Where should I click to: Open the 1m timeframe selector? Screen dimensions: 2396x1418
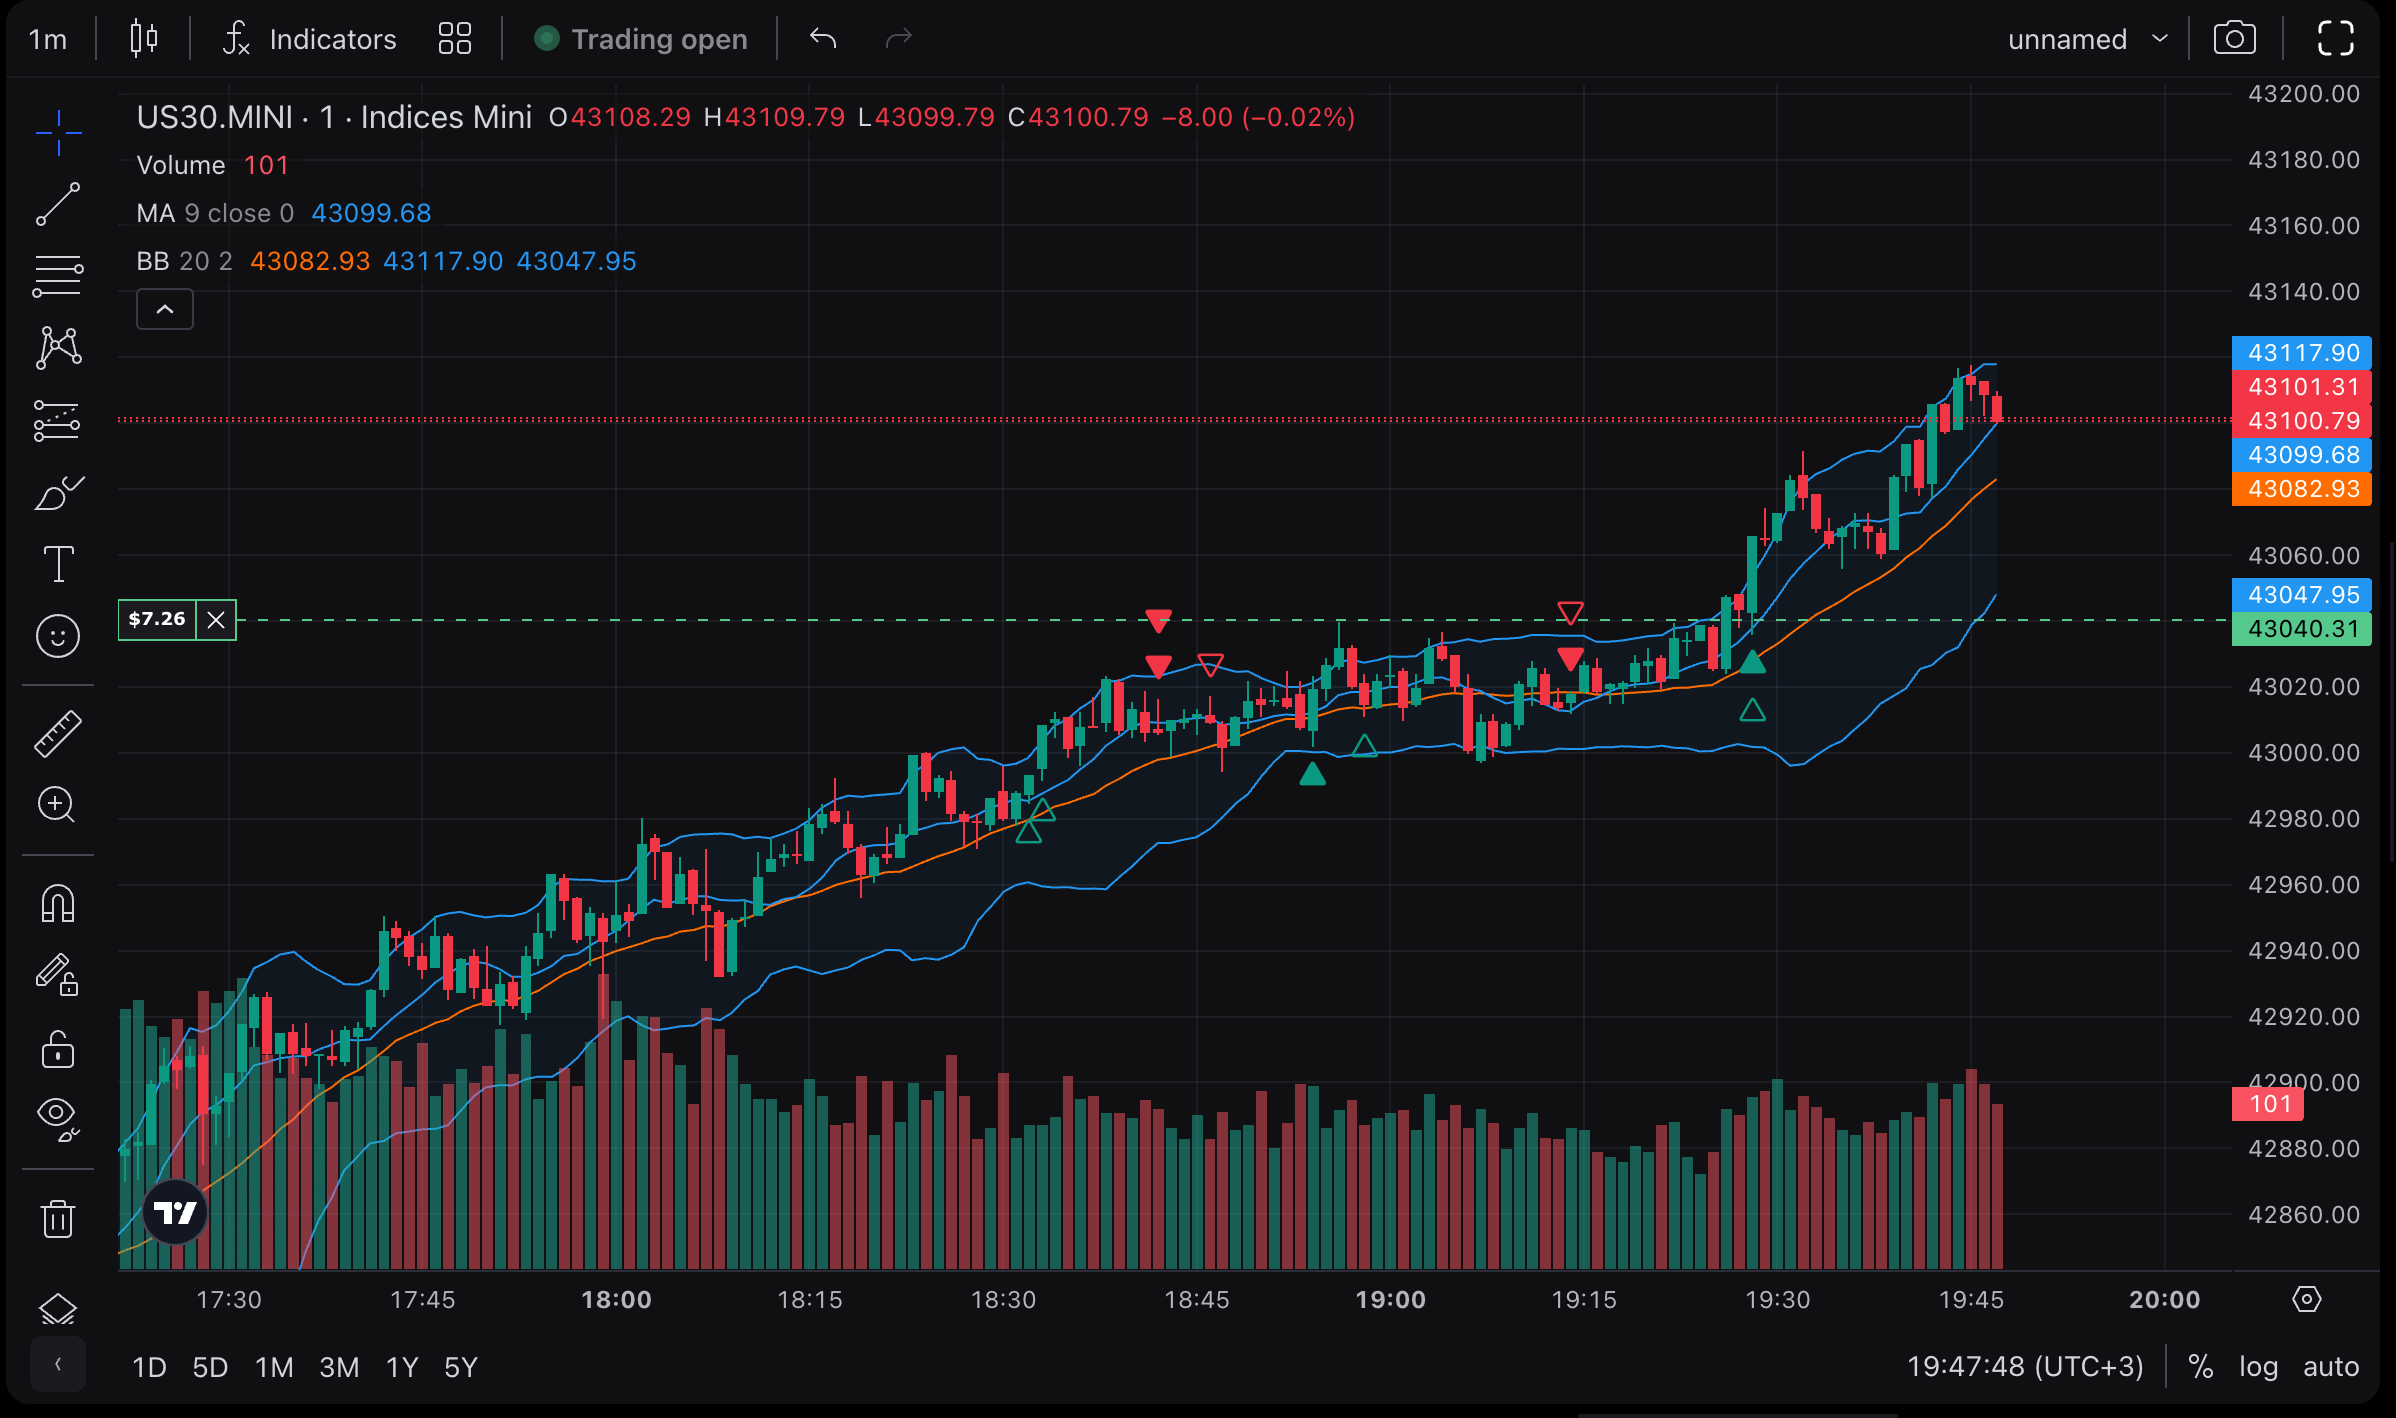(48, 39)
